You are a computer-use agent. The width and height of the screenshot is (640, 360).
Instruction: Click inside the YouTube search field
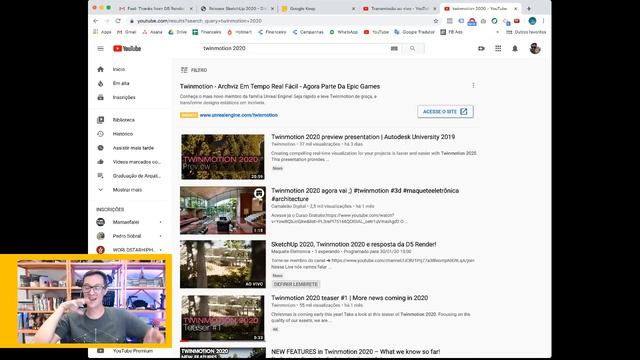pyautogui.click(x=294, y=49)
